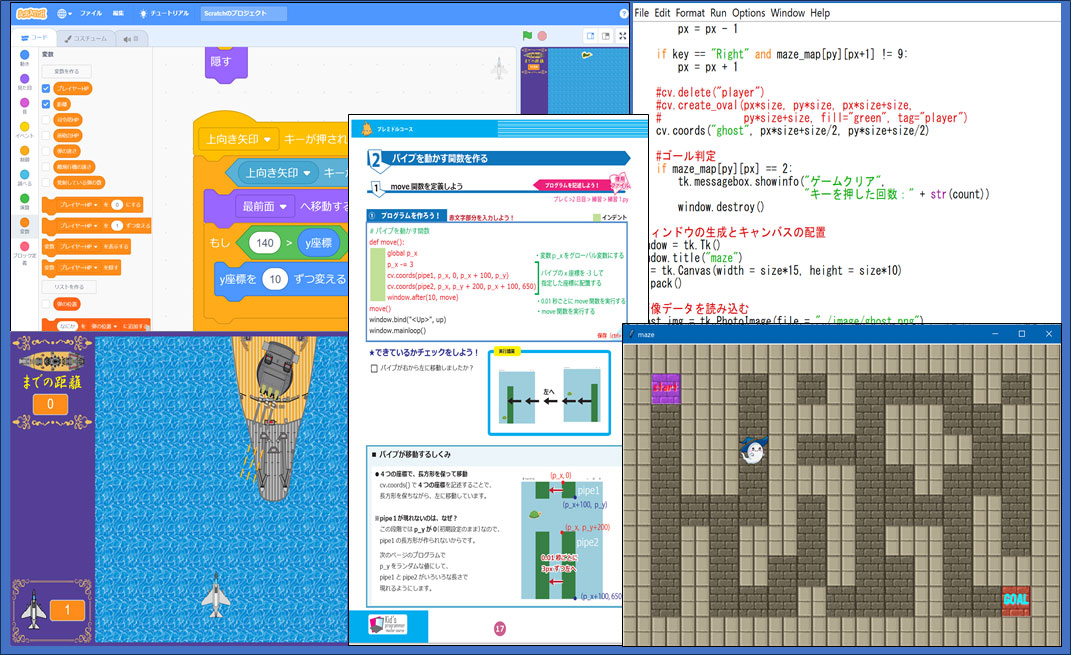1071x655 pixels.
Task: Open the 弾の位置 dropdown in the add-to-list block
Action: pos(104,326)
